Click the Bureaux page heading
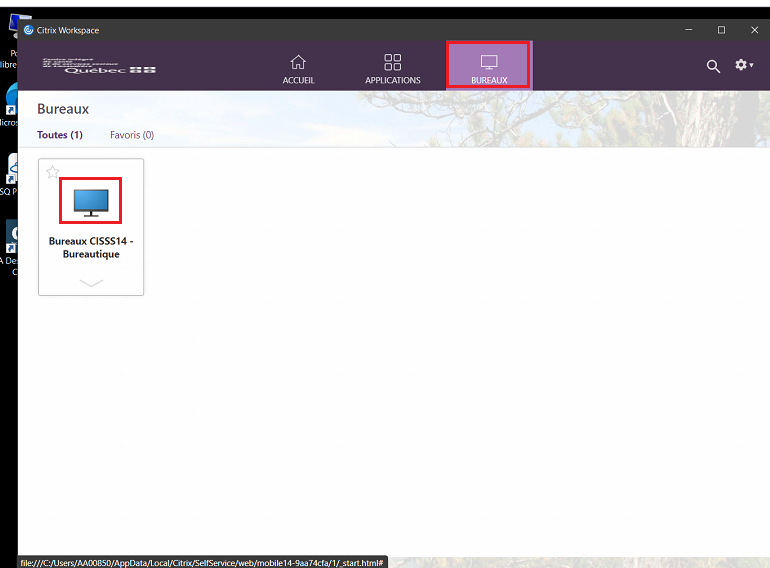This screenshot has height=568, width=770. point(63,109)
